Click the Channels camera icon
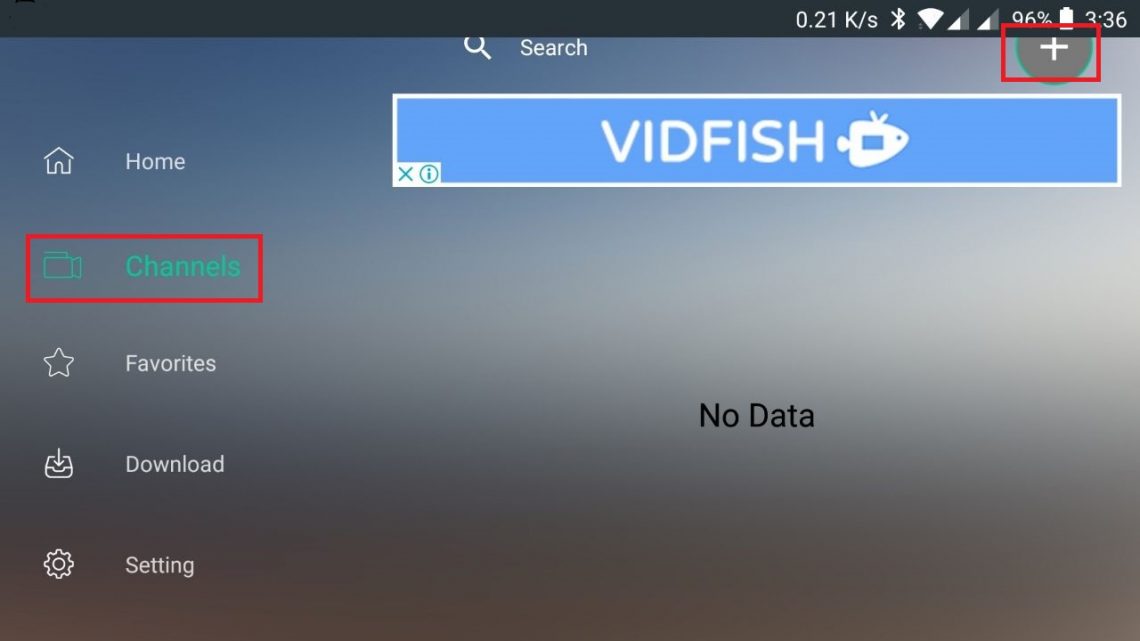1140x641 pixels. click(63, 266)
